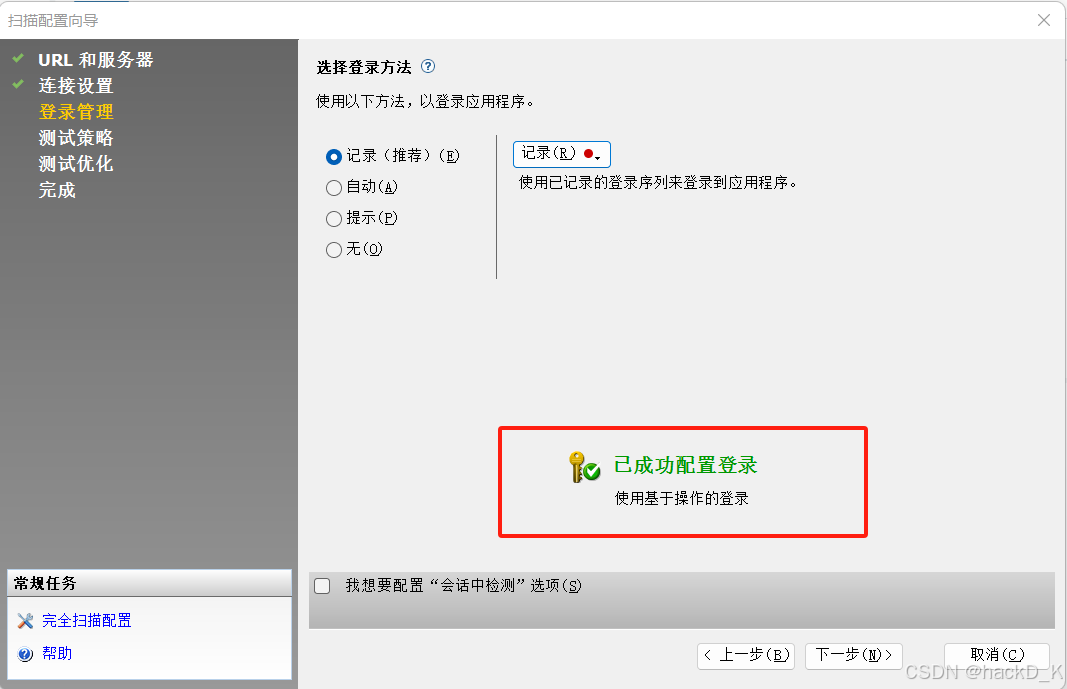Open the 帮助 link in 常规任务
Viewport: 1067px width, 689px height.
pyautogui.click(x=57, y=654)
